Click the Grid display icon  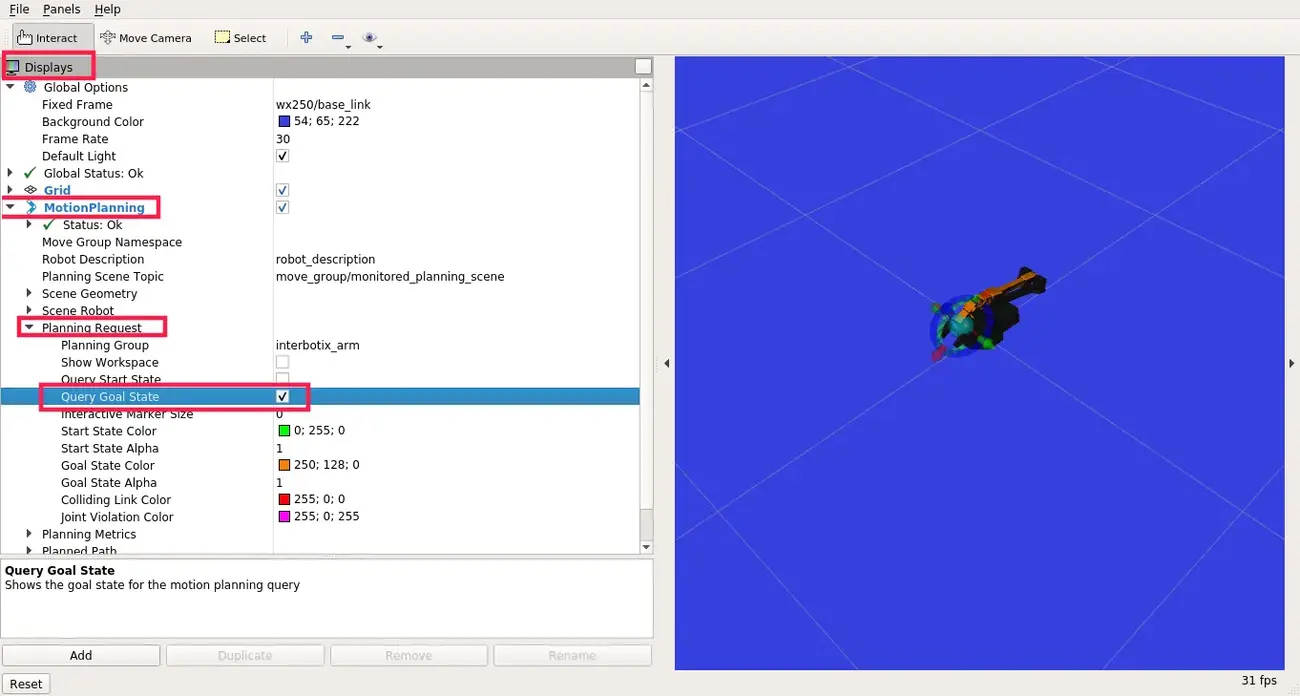pos(31,190)
